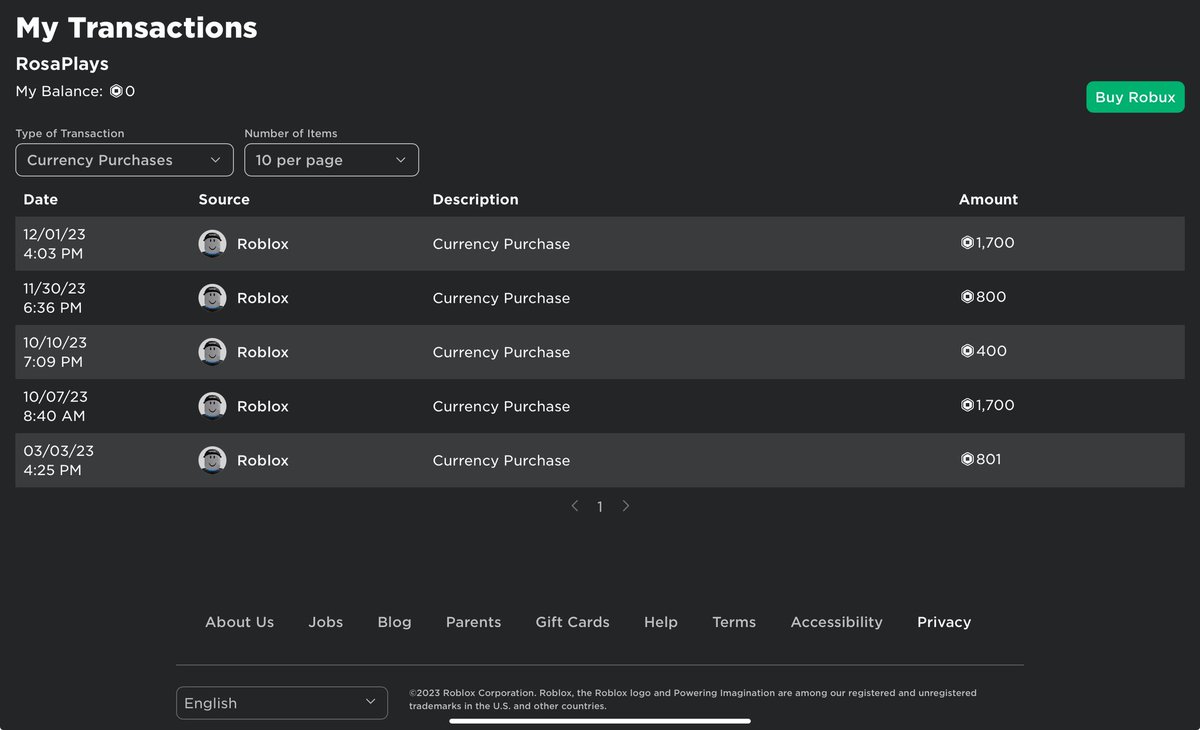This screenshot has height=730, width=1200.
Task: Open the Terms footer link
Action: click(734, 622)
